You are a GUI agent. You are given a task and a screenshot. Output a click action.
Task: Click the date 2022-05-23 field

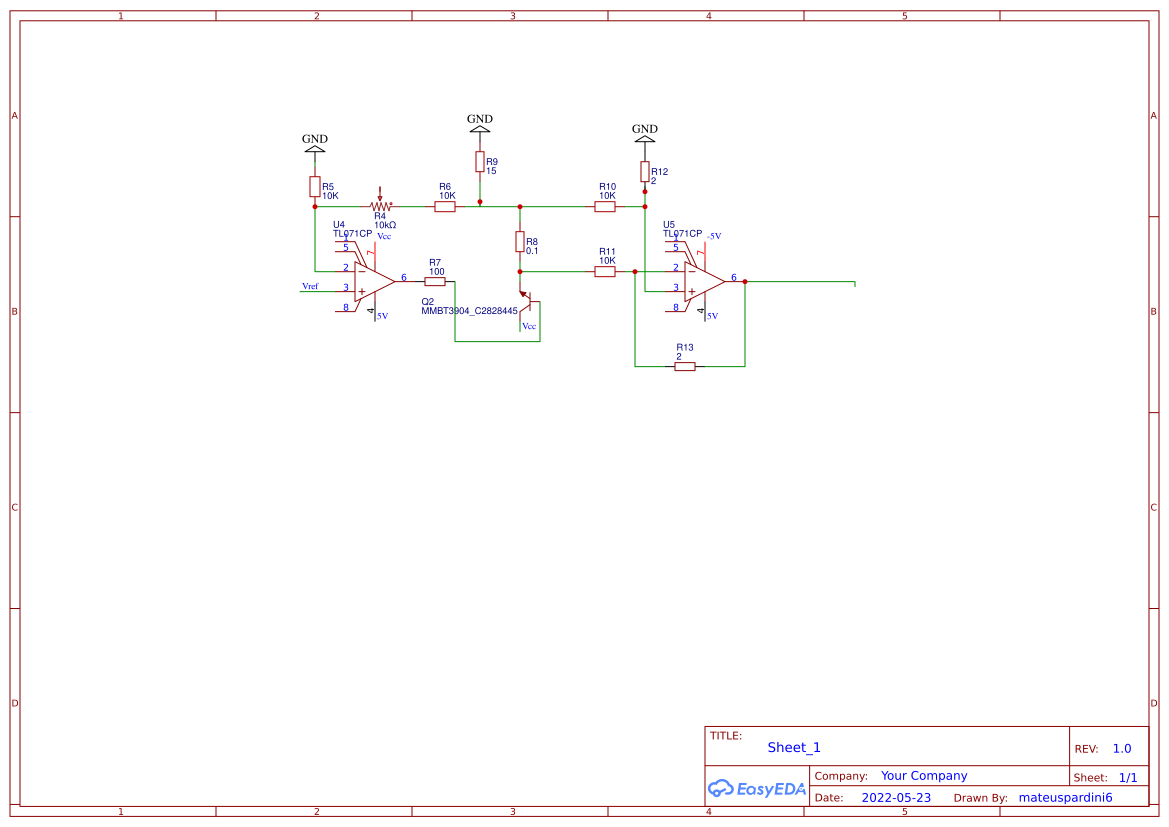click(897, 797)
